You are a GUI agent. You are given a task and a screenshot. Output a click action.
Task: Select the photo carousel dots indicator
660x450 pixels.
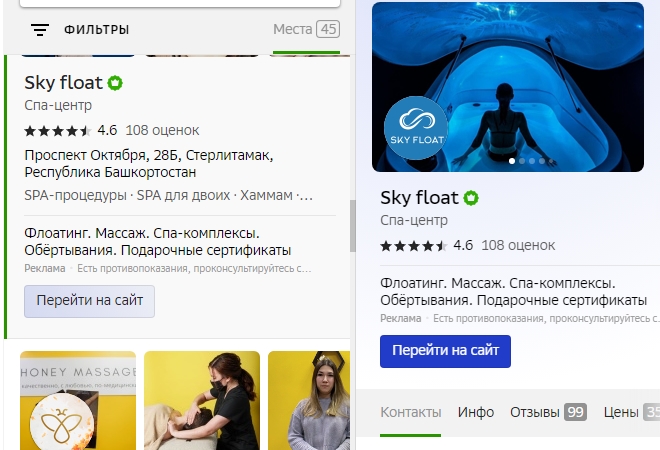pos(528,160)
